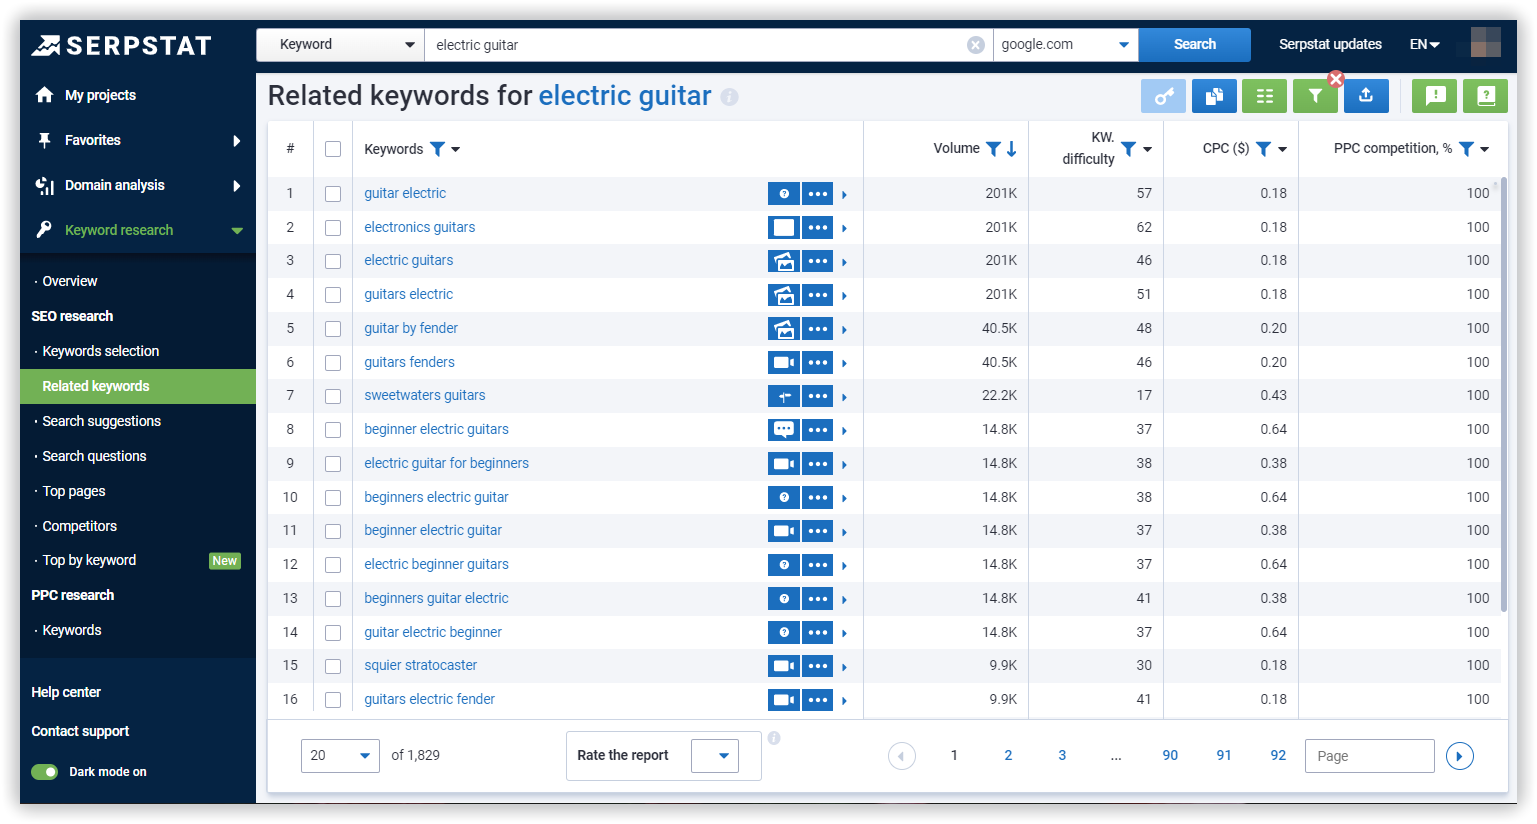Go to results page 92
1537x824 pixels.
click(1278, 756)
